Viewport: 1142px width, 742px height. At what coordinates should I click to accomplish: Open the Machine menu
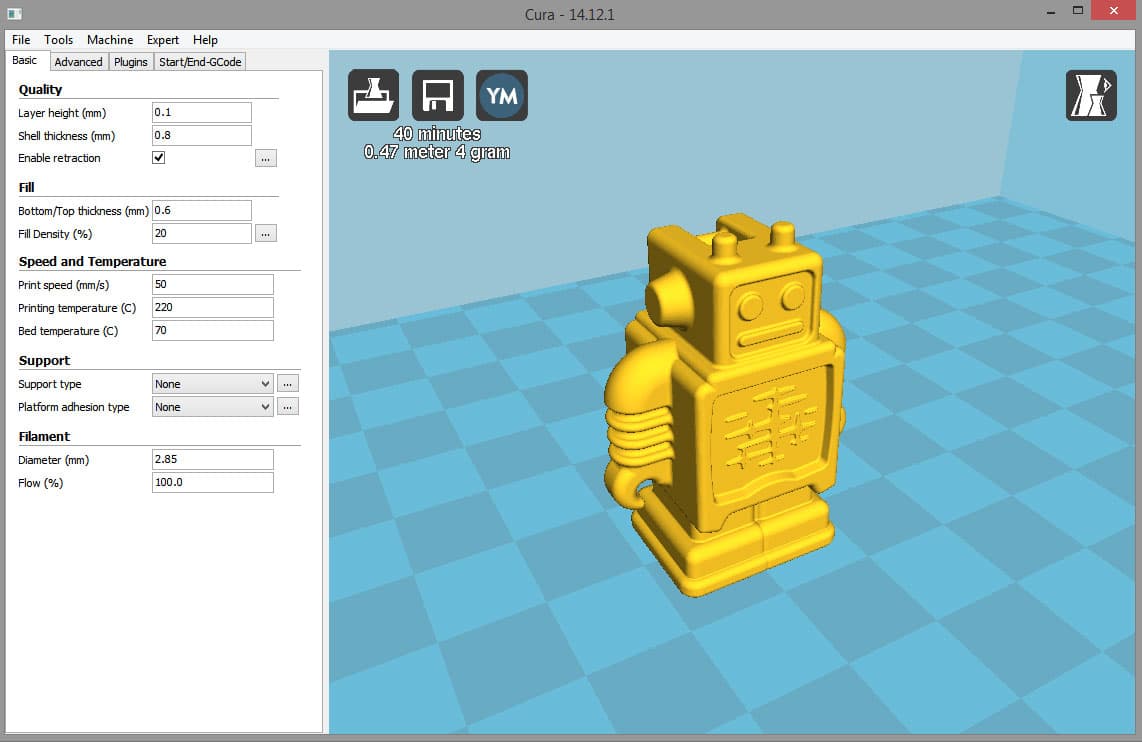click(109, 40)
